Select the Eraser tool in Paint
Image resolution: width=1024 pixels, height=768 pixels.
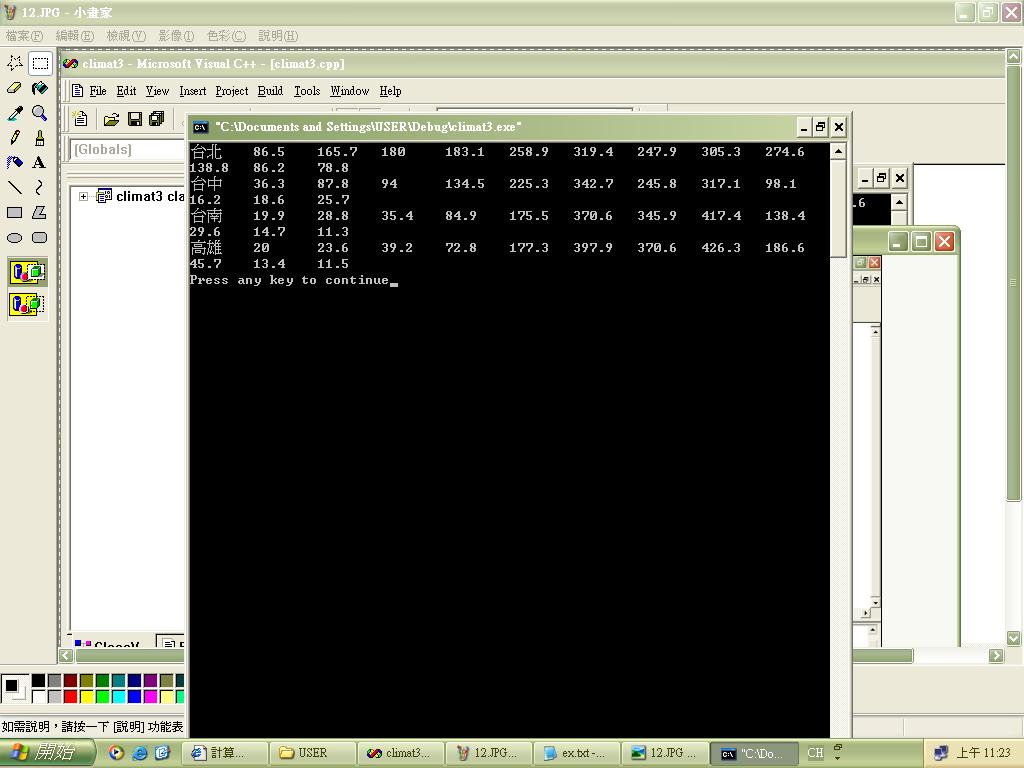[15, 88]
